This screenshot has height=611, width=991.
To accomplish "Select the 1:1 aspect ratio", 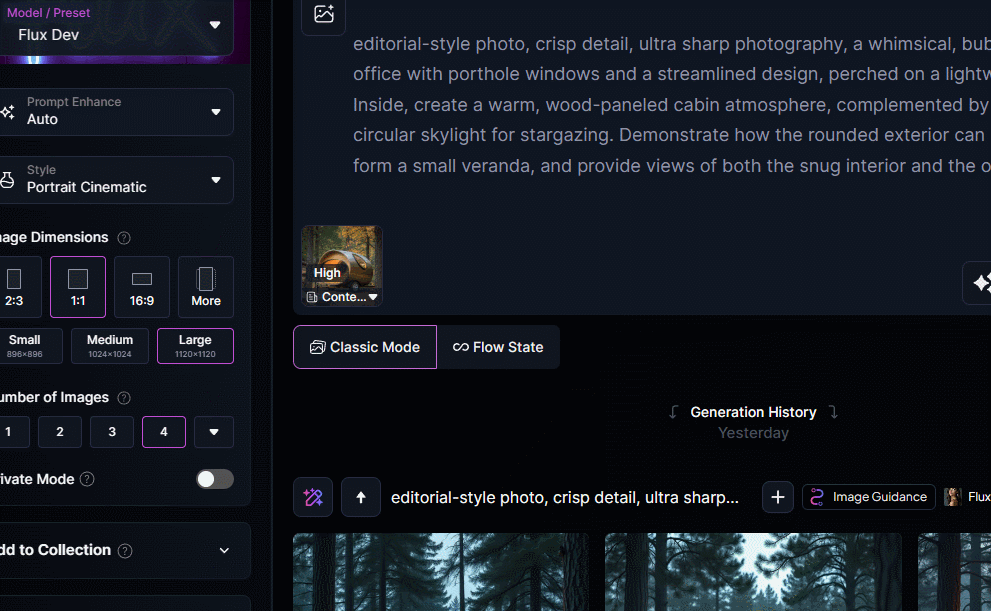I will pos(78,287).
